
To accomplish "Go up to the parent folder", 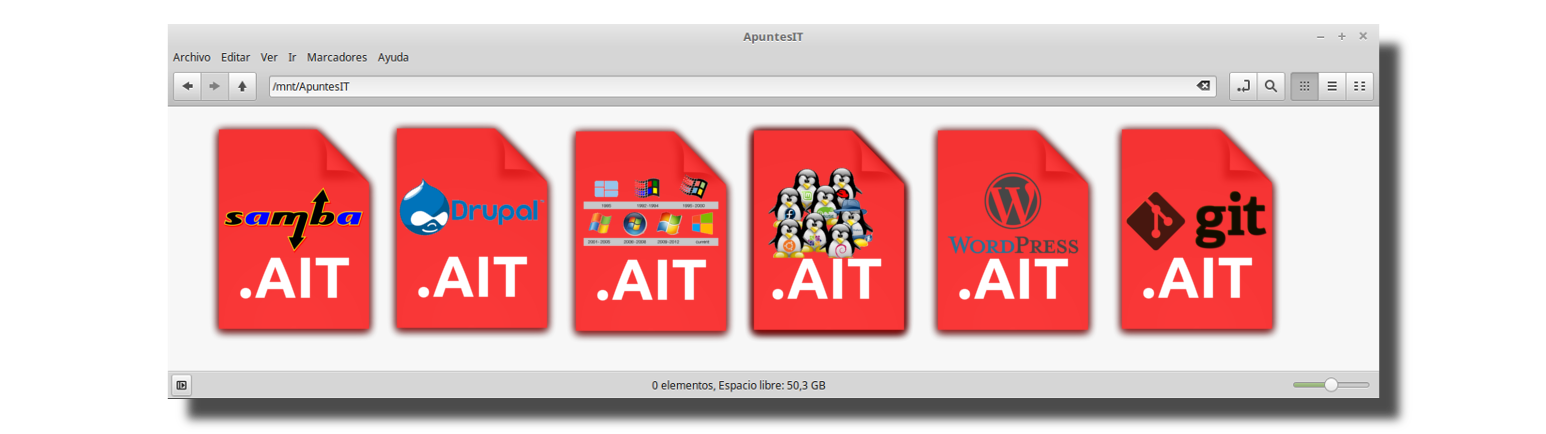I will point(242,86).
